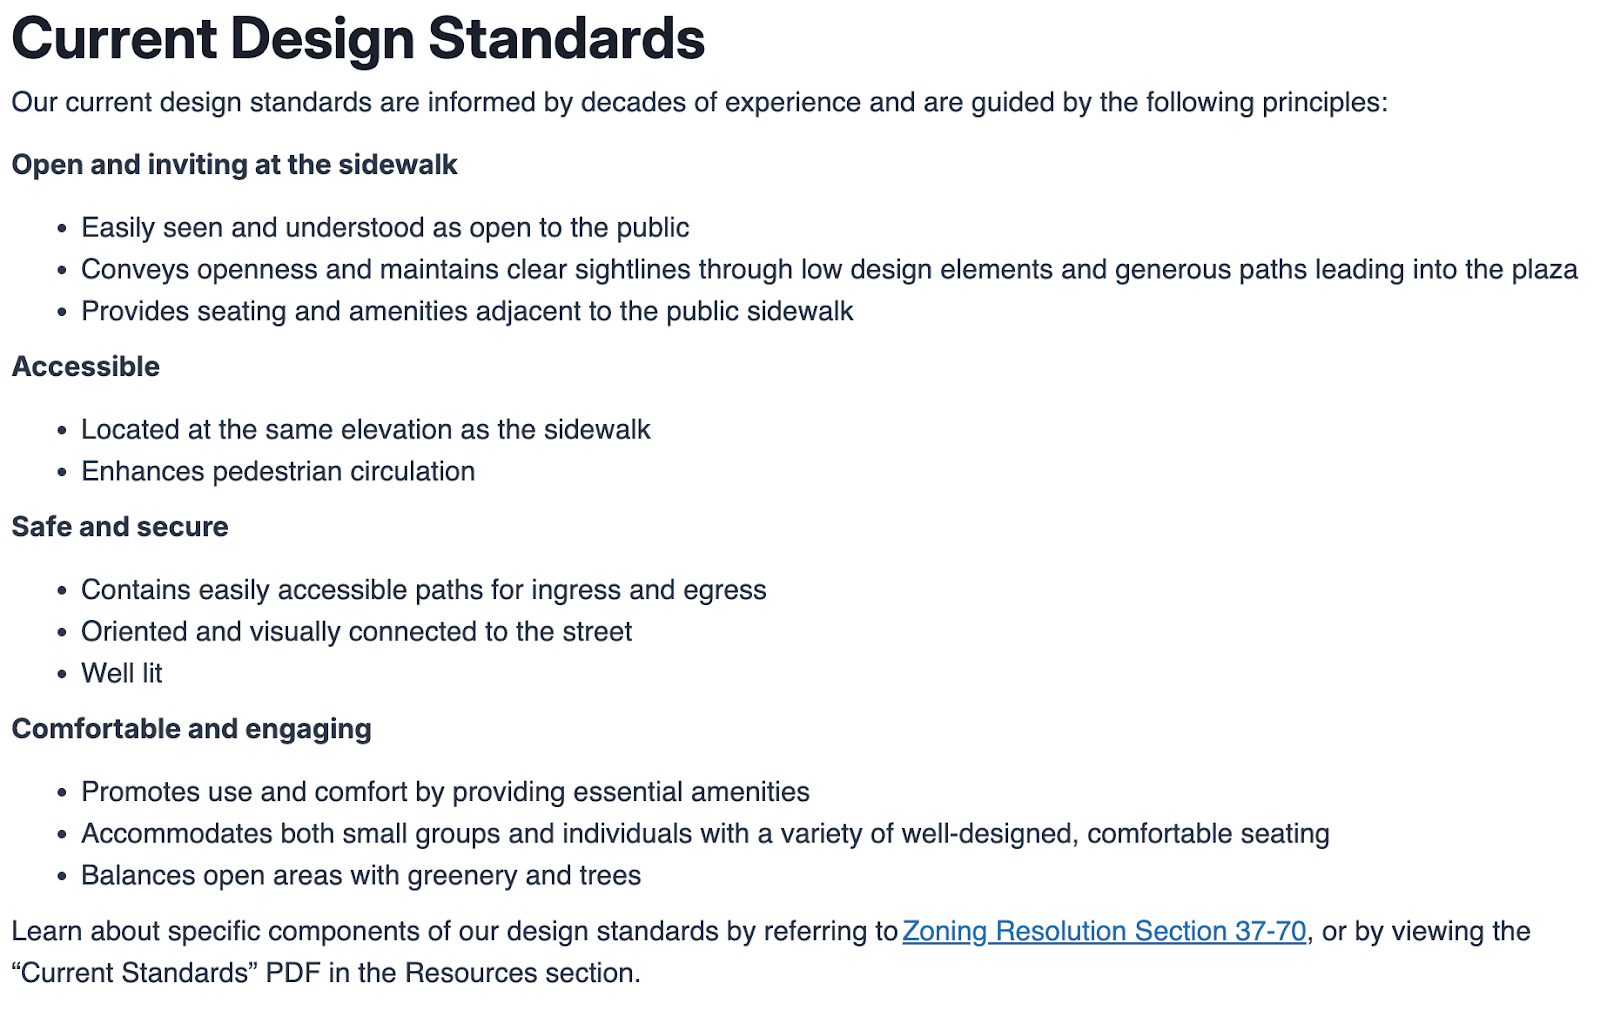Click the 'Provides seating and amenities' bullet
1600x1017 pixels.
pos(467,312)
